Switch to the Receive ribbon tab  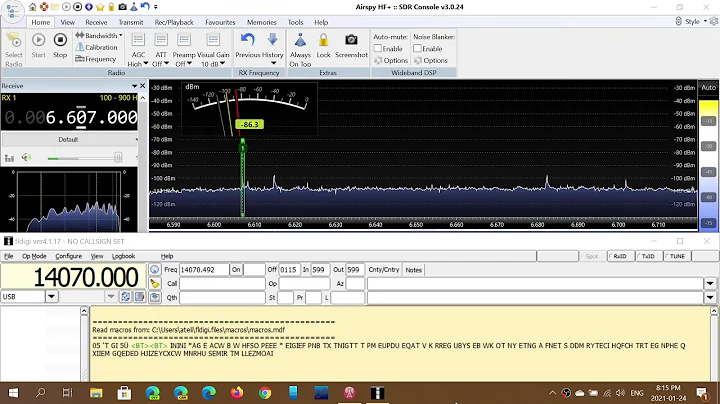point(96,22)
